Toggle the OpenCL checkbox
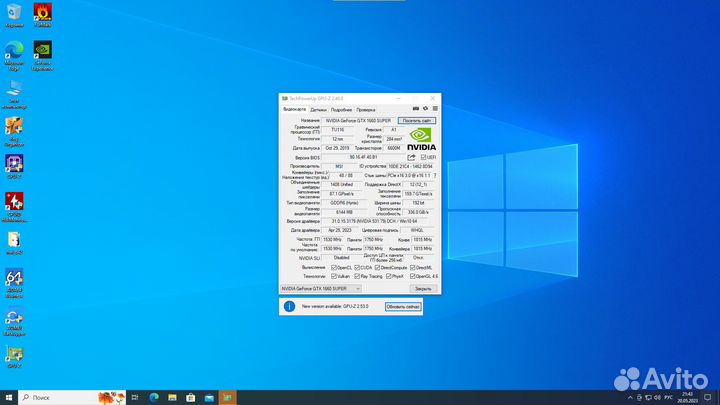720x405 pixels. (x=333, y=267)
